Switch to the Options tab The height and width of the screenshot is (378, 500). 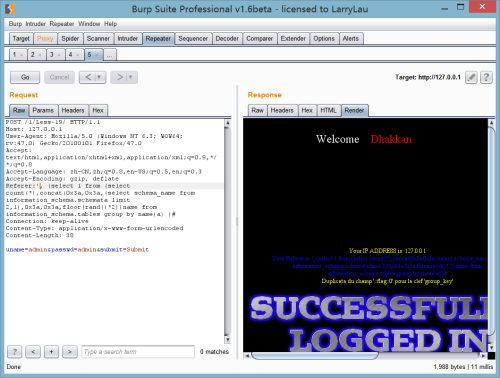click(x=324, y=39)
